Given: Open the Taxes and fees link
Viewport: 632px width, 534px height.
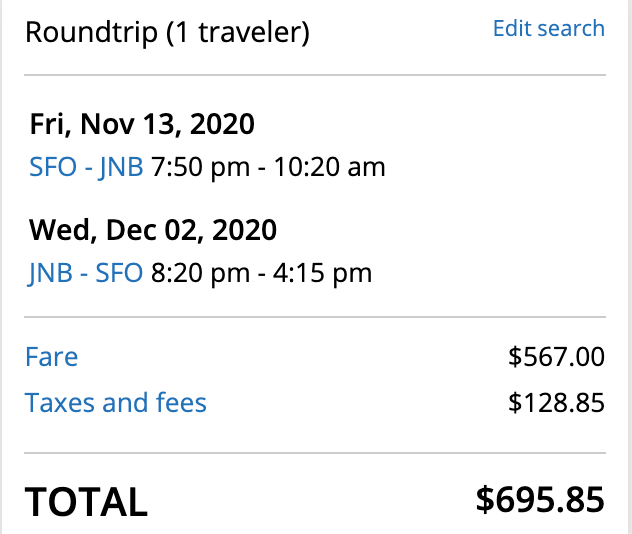Looking at the screenshot, I should [x=116, y=403].
